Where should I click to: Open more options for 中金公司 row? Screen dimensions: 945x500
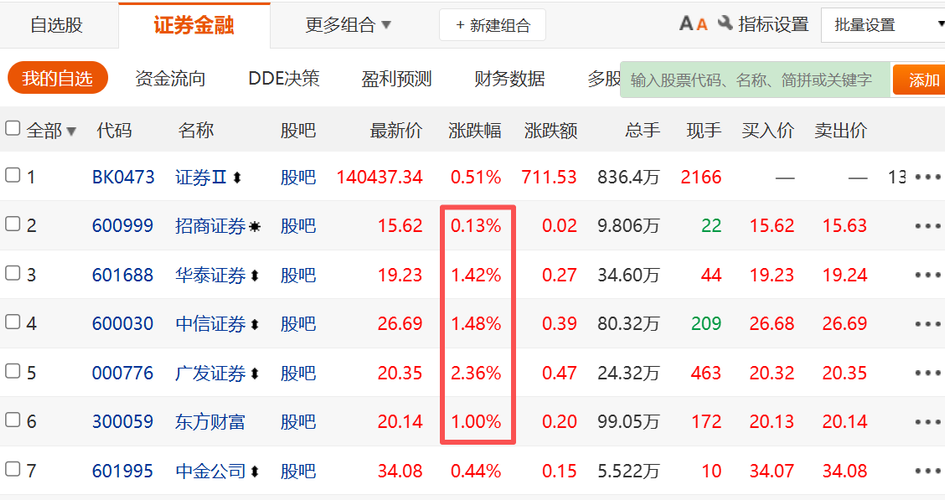click(x=927, y=470)
